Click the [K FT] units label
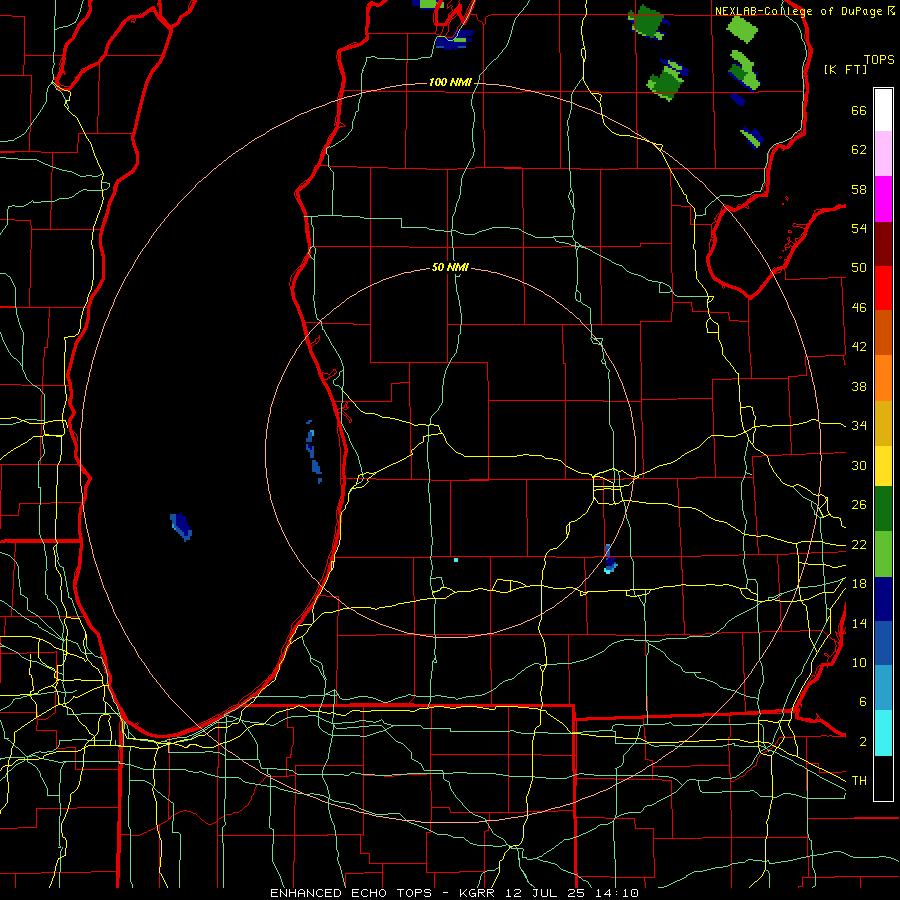Viewport: 900px width, 900px height. 845,70
